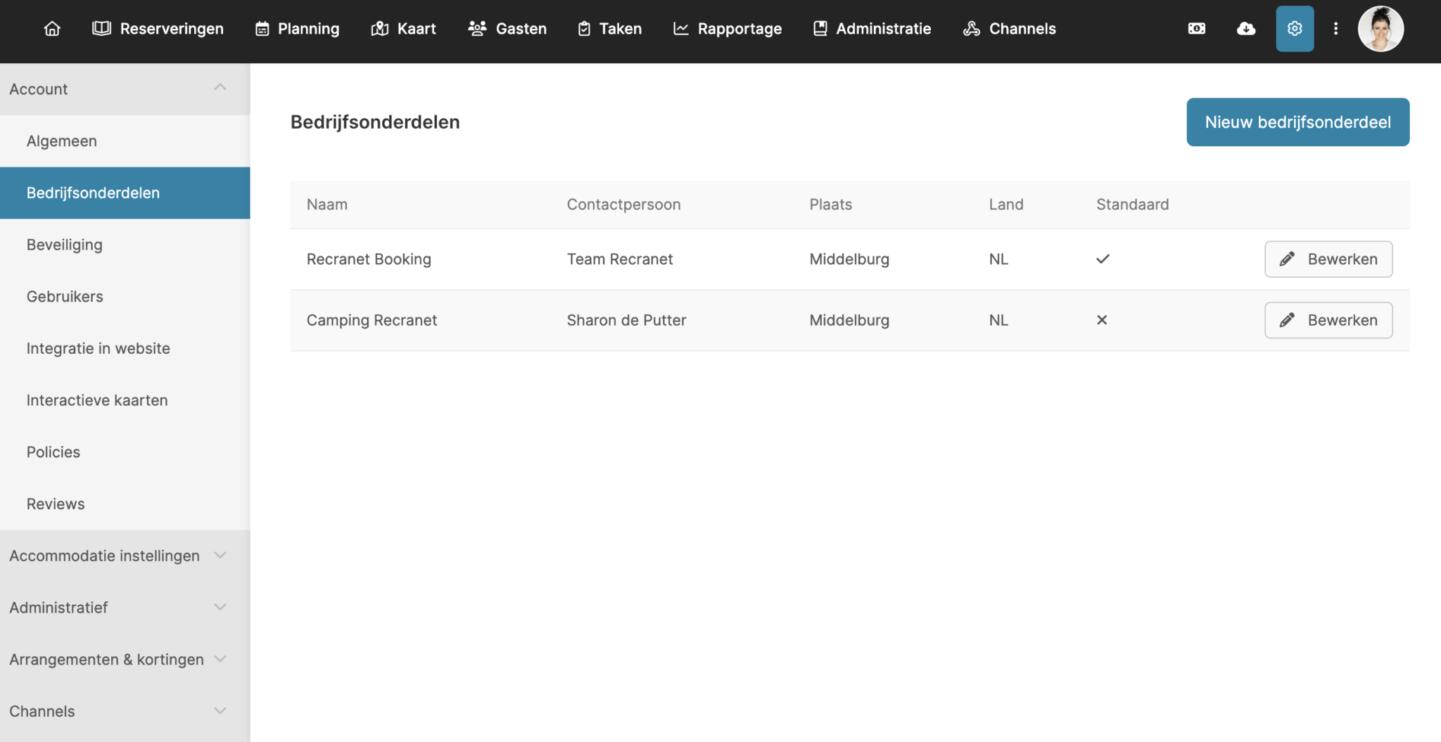Screen dimensions: 1441x742
Task: Click Bewerken for Camping Recranet
Action: (1328, 320)
